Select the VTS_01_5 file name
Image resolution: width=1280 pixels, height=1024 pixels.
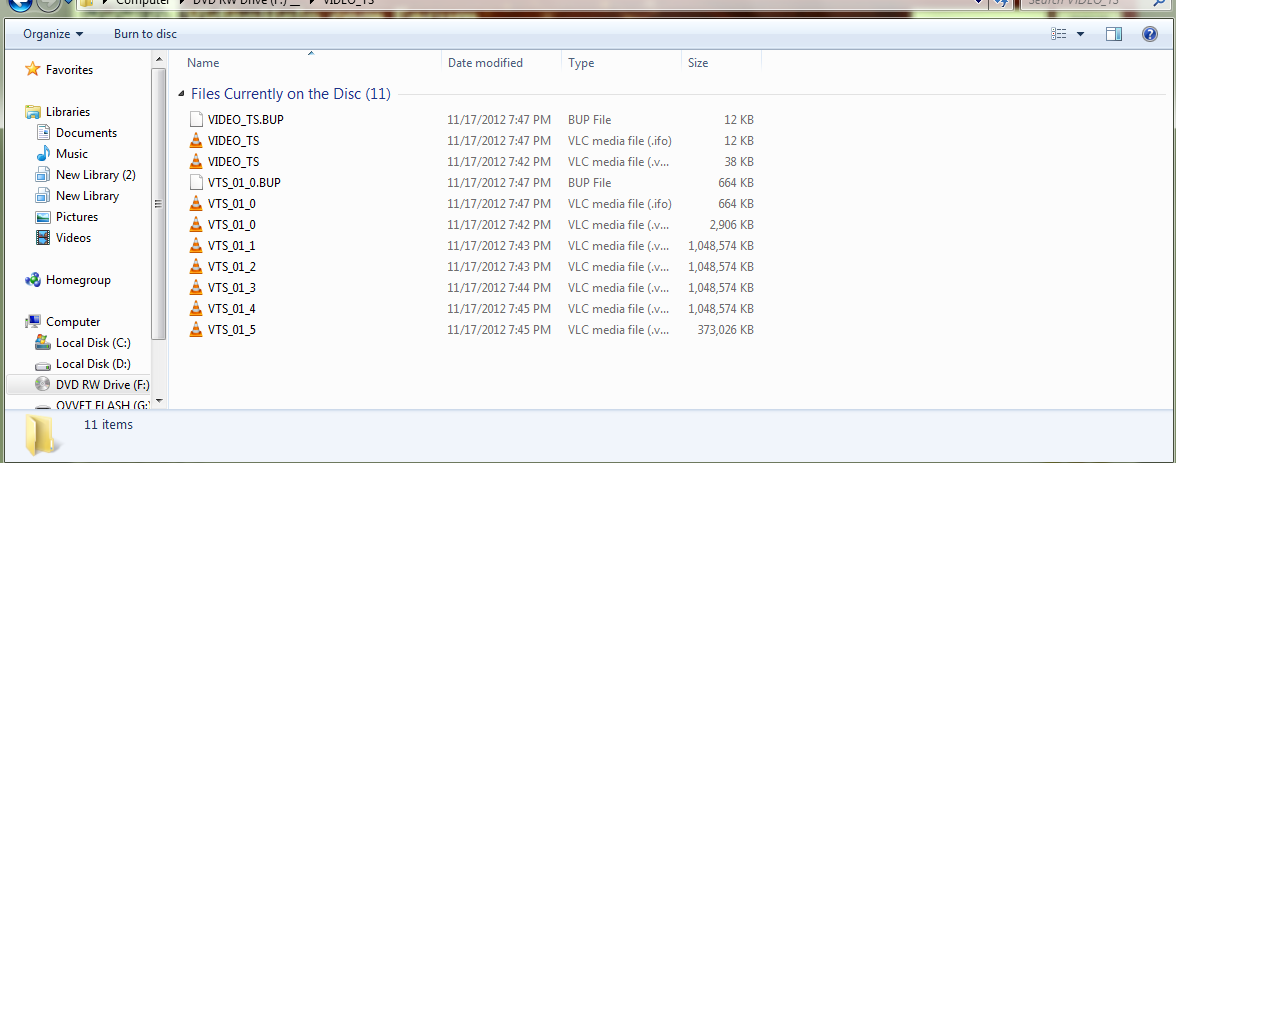coord(232,330)
